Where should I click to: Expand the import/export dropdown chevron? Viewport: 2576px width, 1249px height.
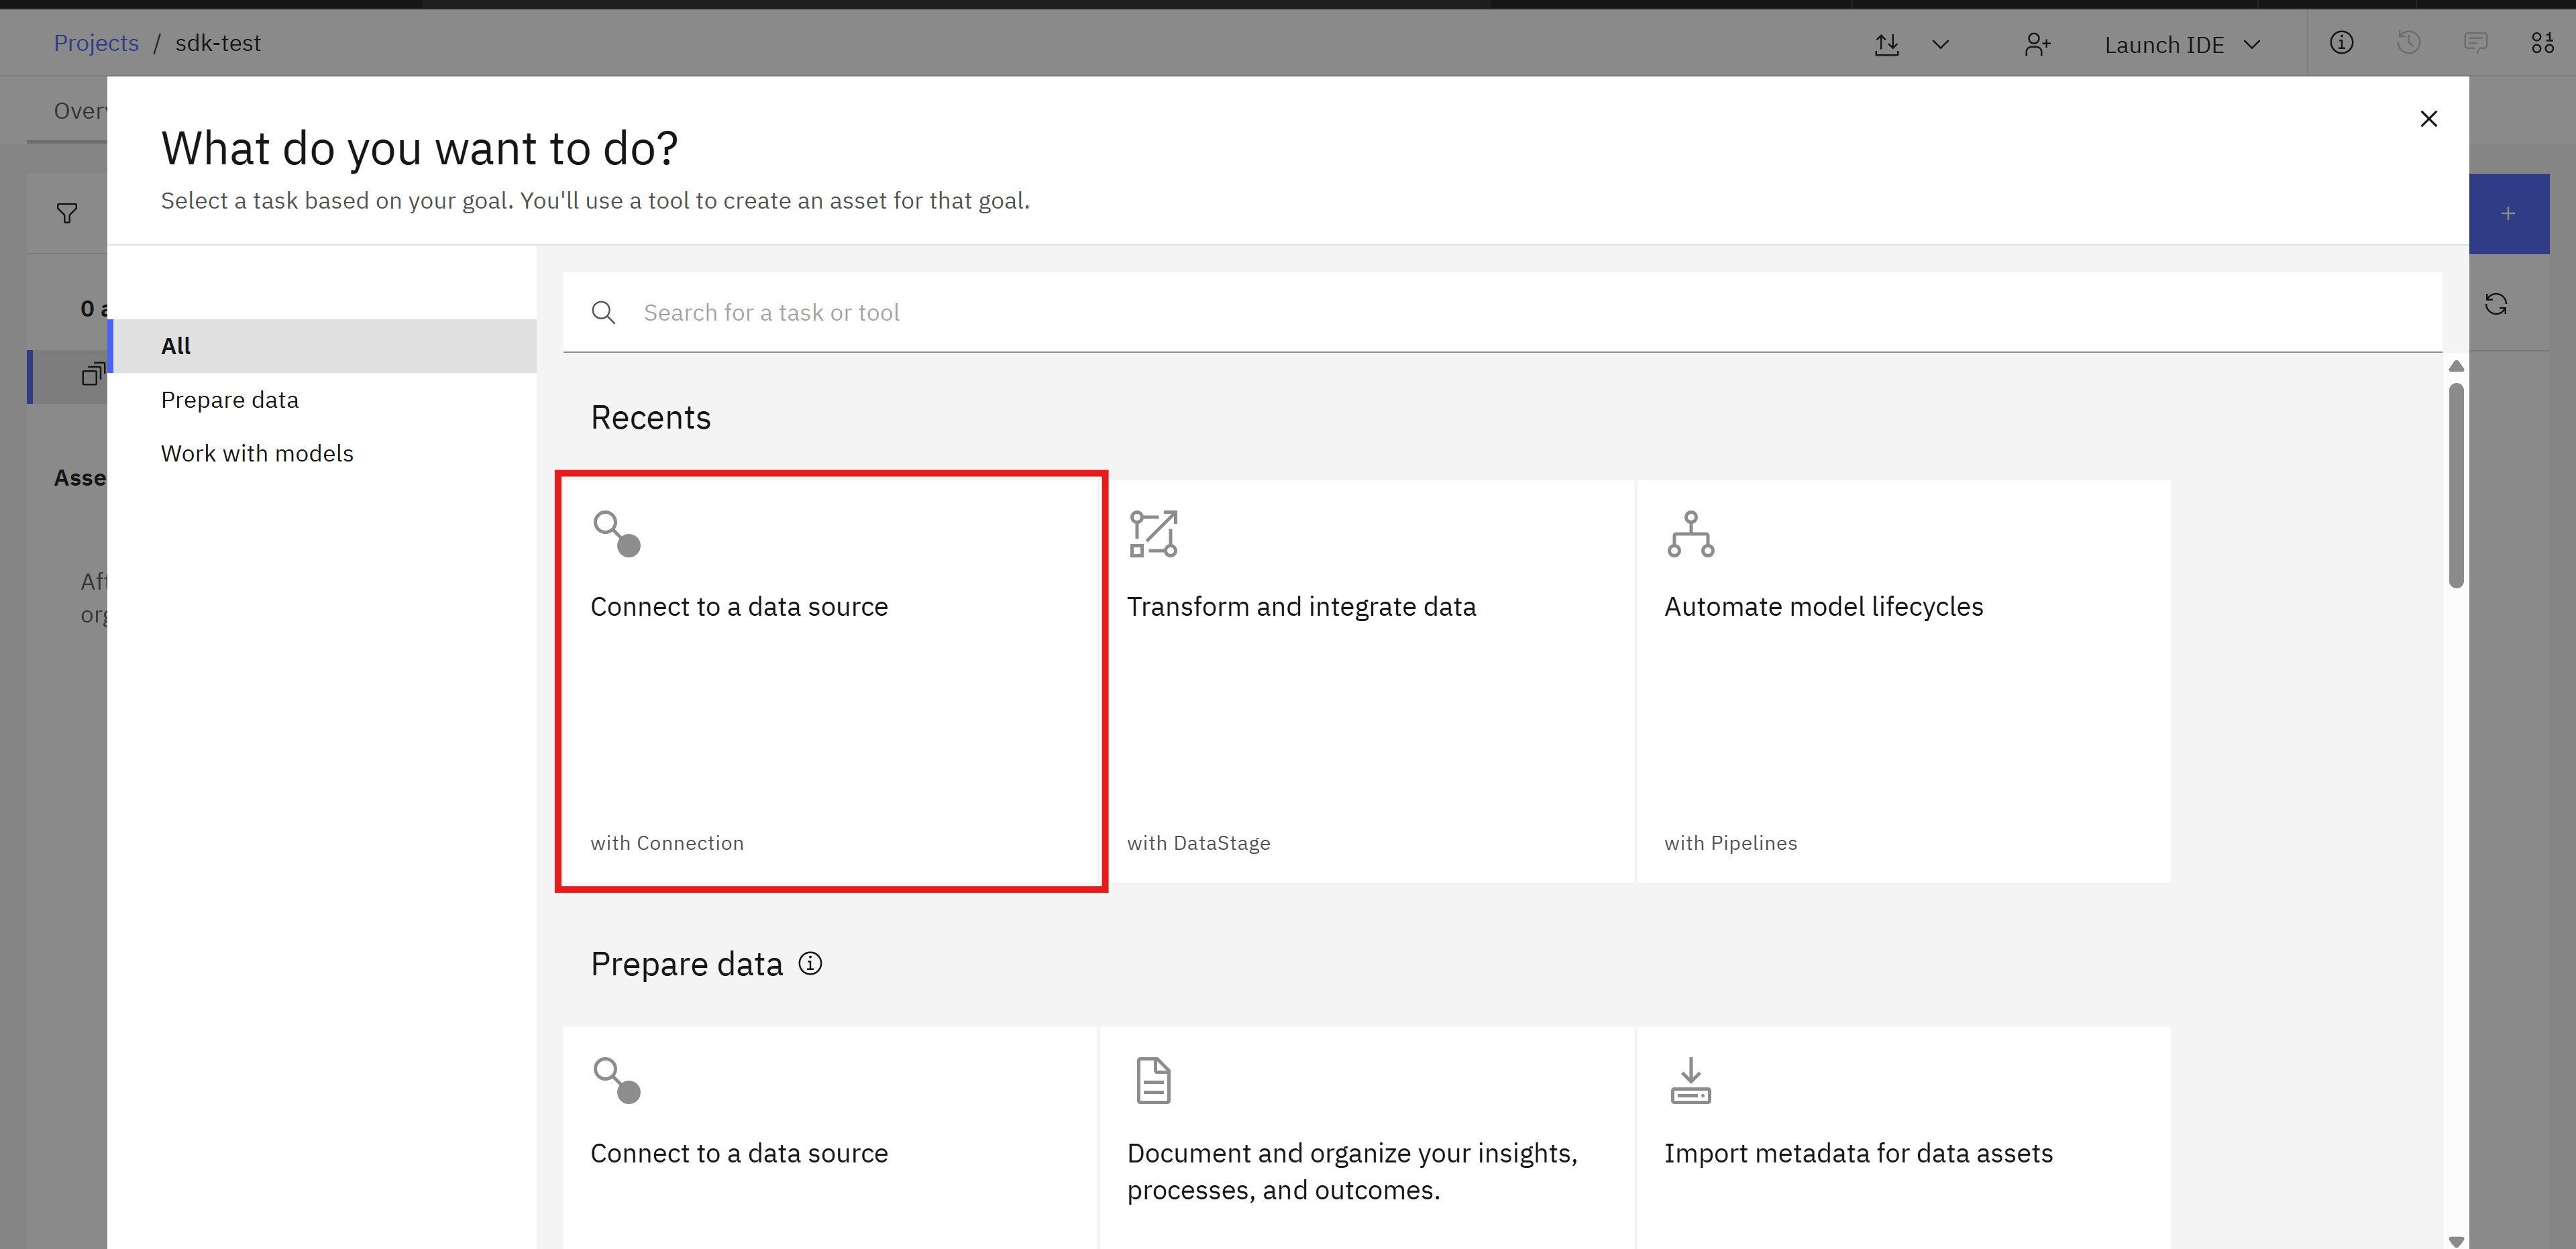1940,44
